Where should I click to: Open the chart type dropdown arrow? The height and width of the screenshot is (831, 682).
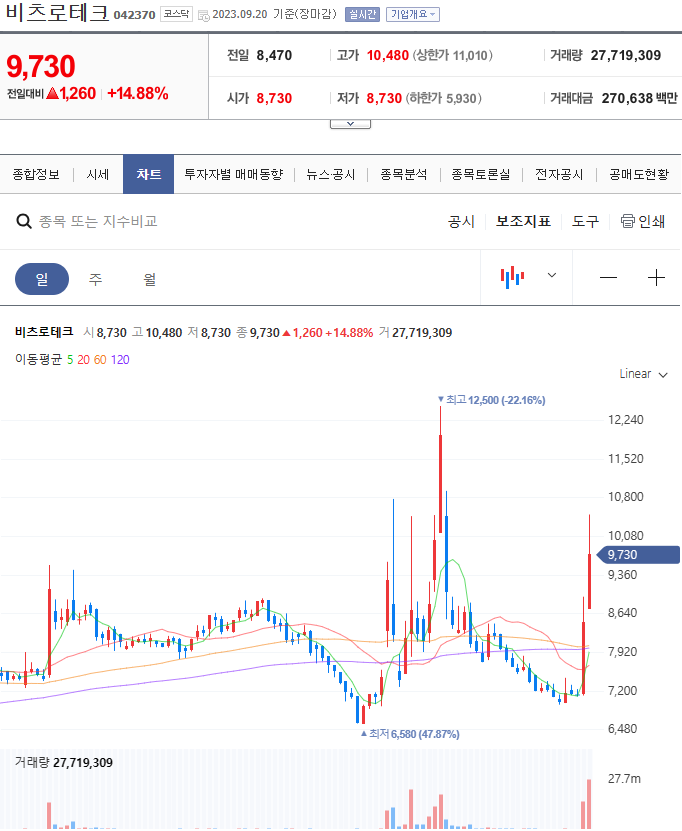552,275
